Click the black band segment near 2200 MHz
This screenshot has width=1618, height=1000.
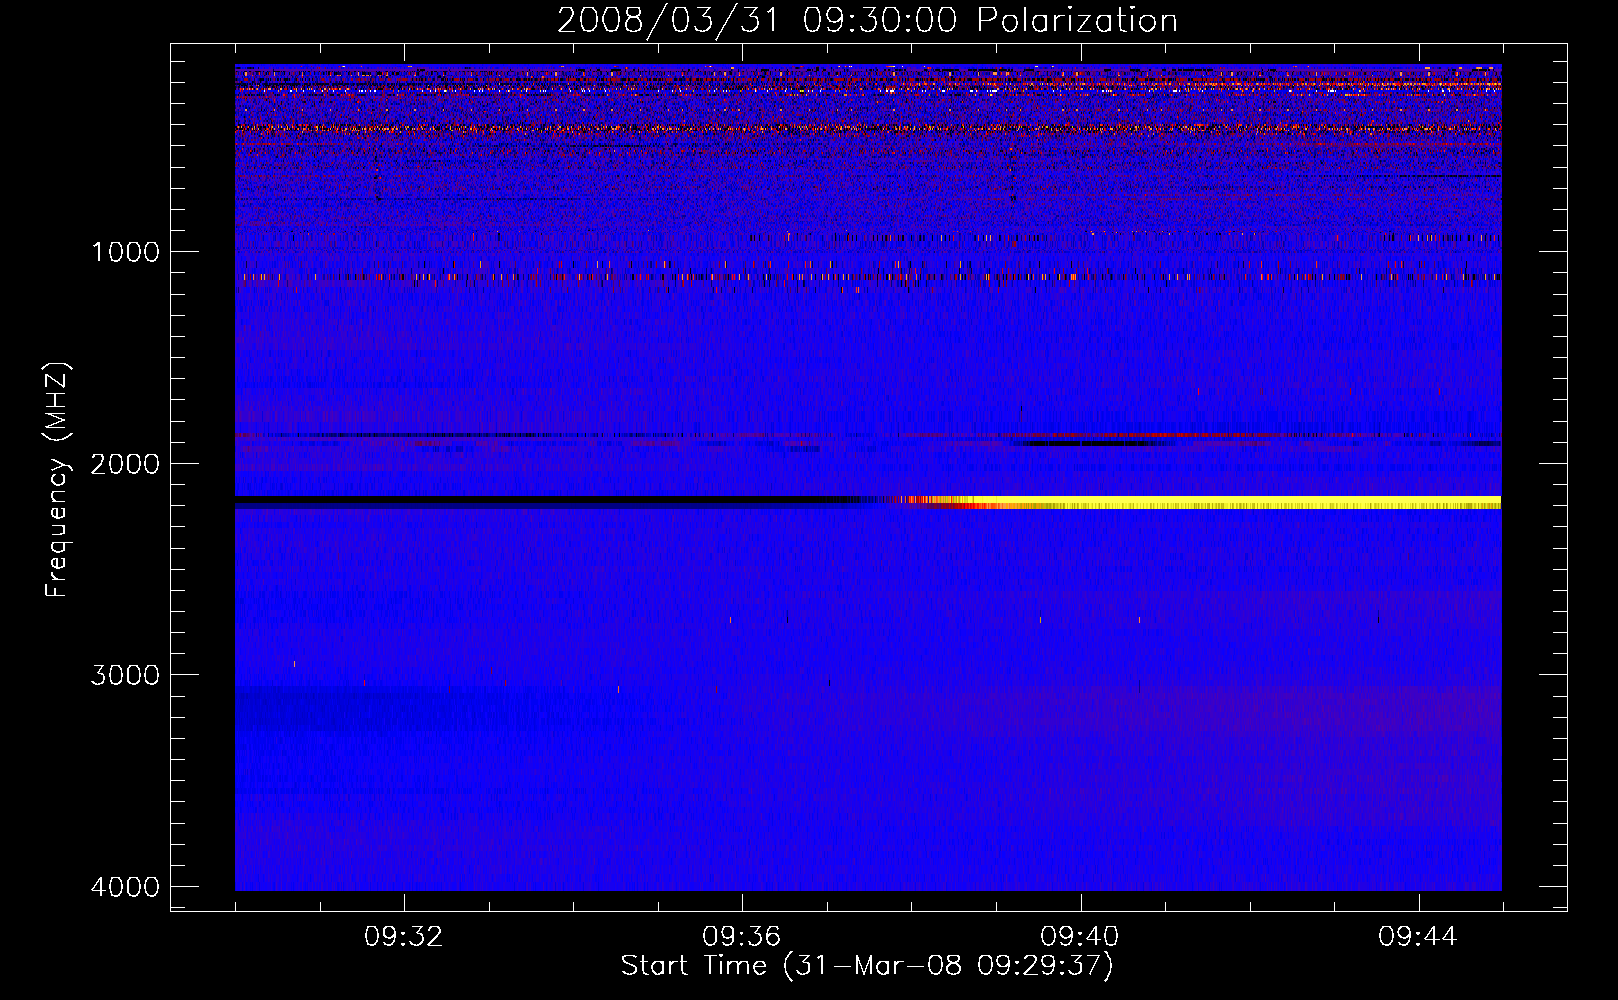point(545,498)
